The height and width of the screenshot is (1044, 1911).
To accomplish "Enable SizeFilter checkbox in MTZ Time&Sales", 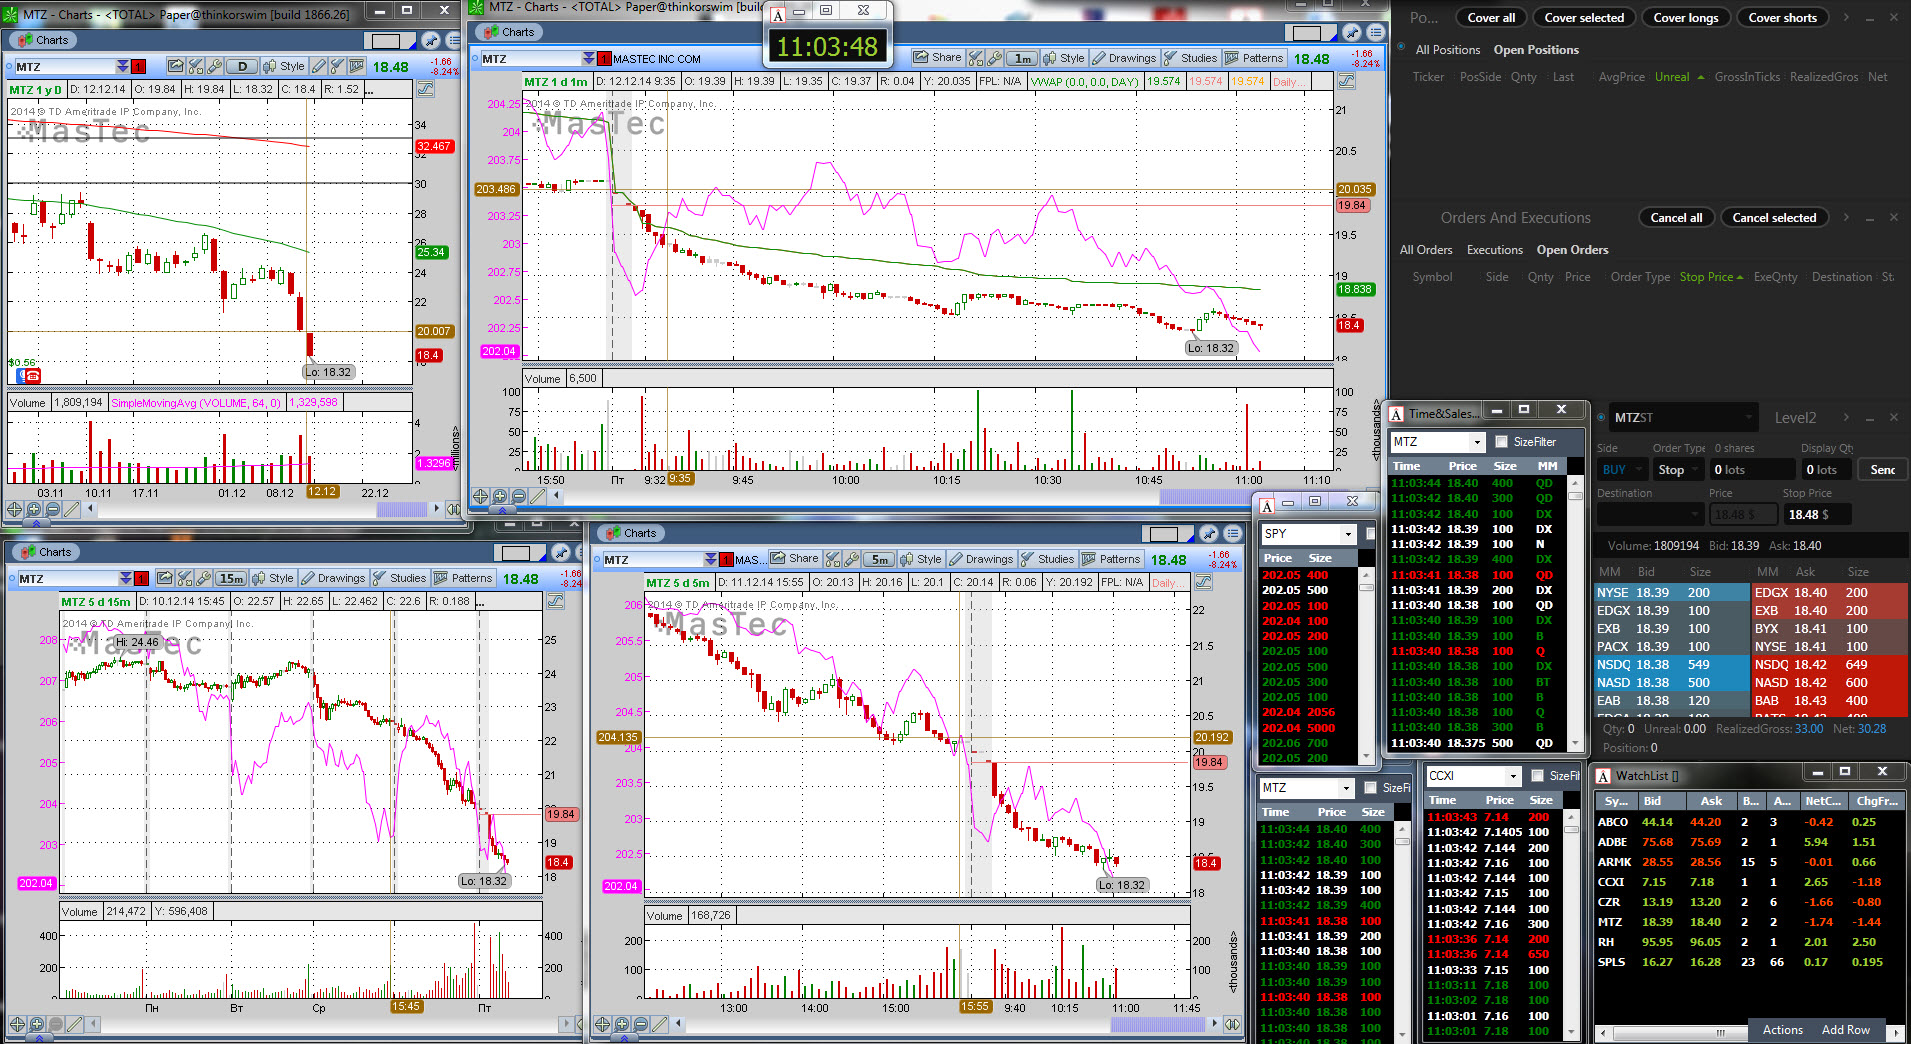I will (x=1501, y=441).
